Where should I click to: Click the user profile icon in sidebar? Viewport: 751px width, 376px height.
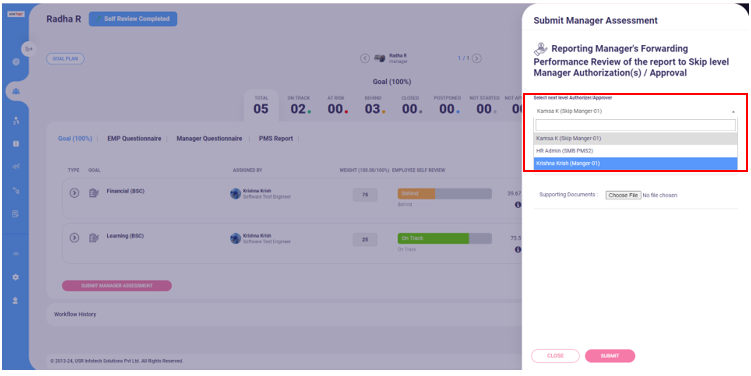(15, 301)
